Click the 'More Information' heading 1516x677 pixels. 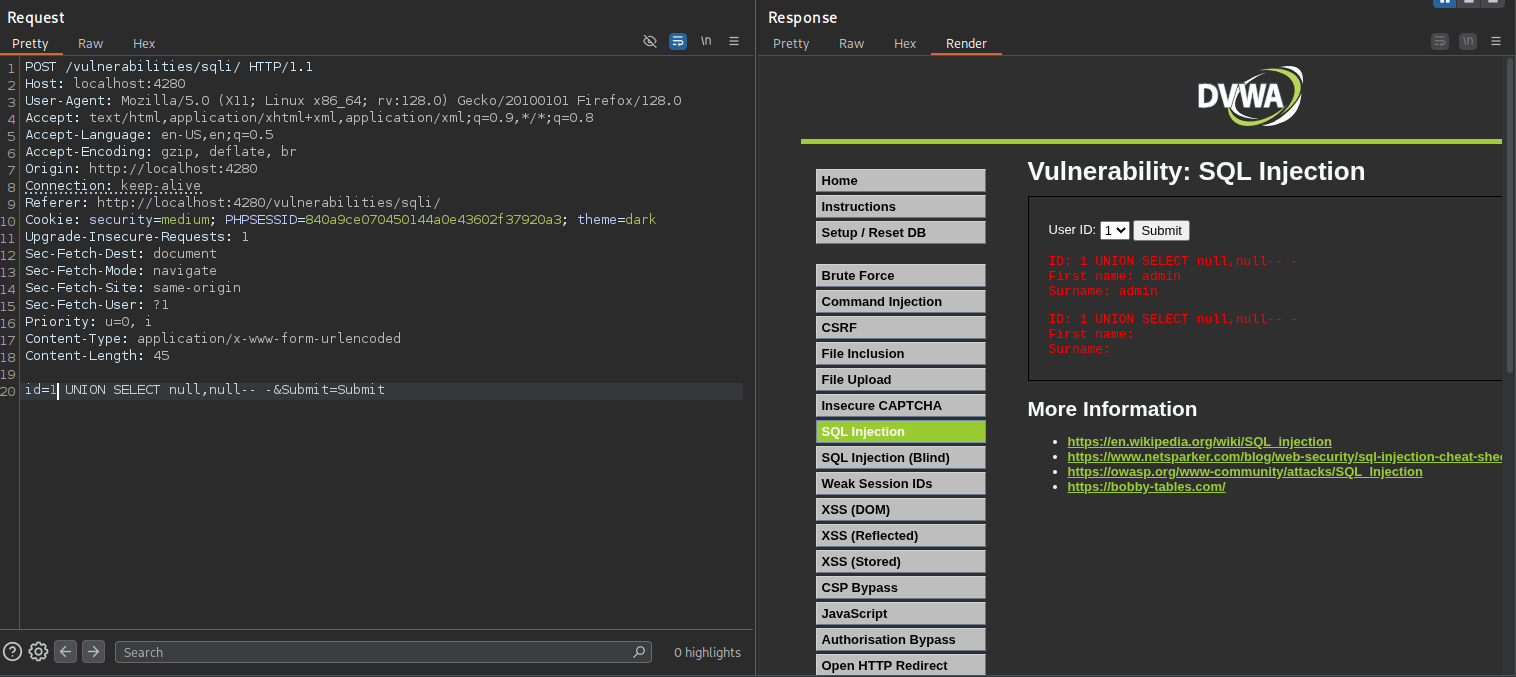(x=1112, y=409)
